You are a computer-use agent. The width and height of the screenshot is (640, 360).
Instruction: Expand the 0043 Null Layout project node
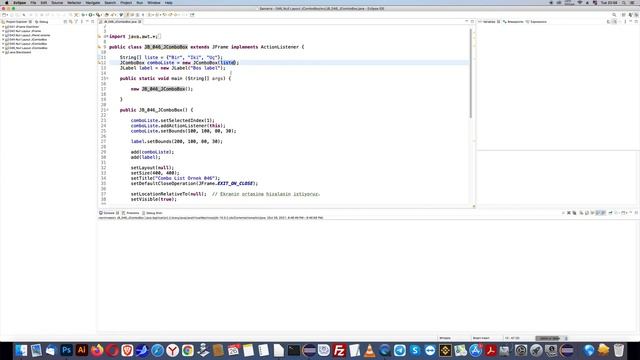coord(3,36)
